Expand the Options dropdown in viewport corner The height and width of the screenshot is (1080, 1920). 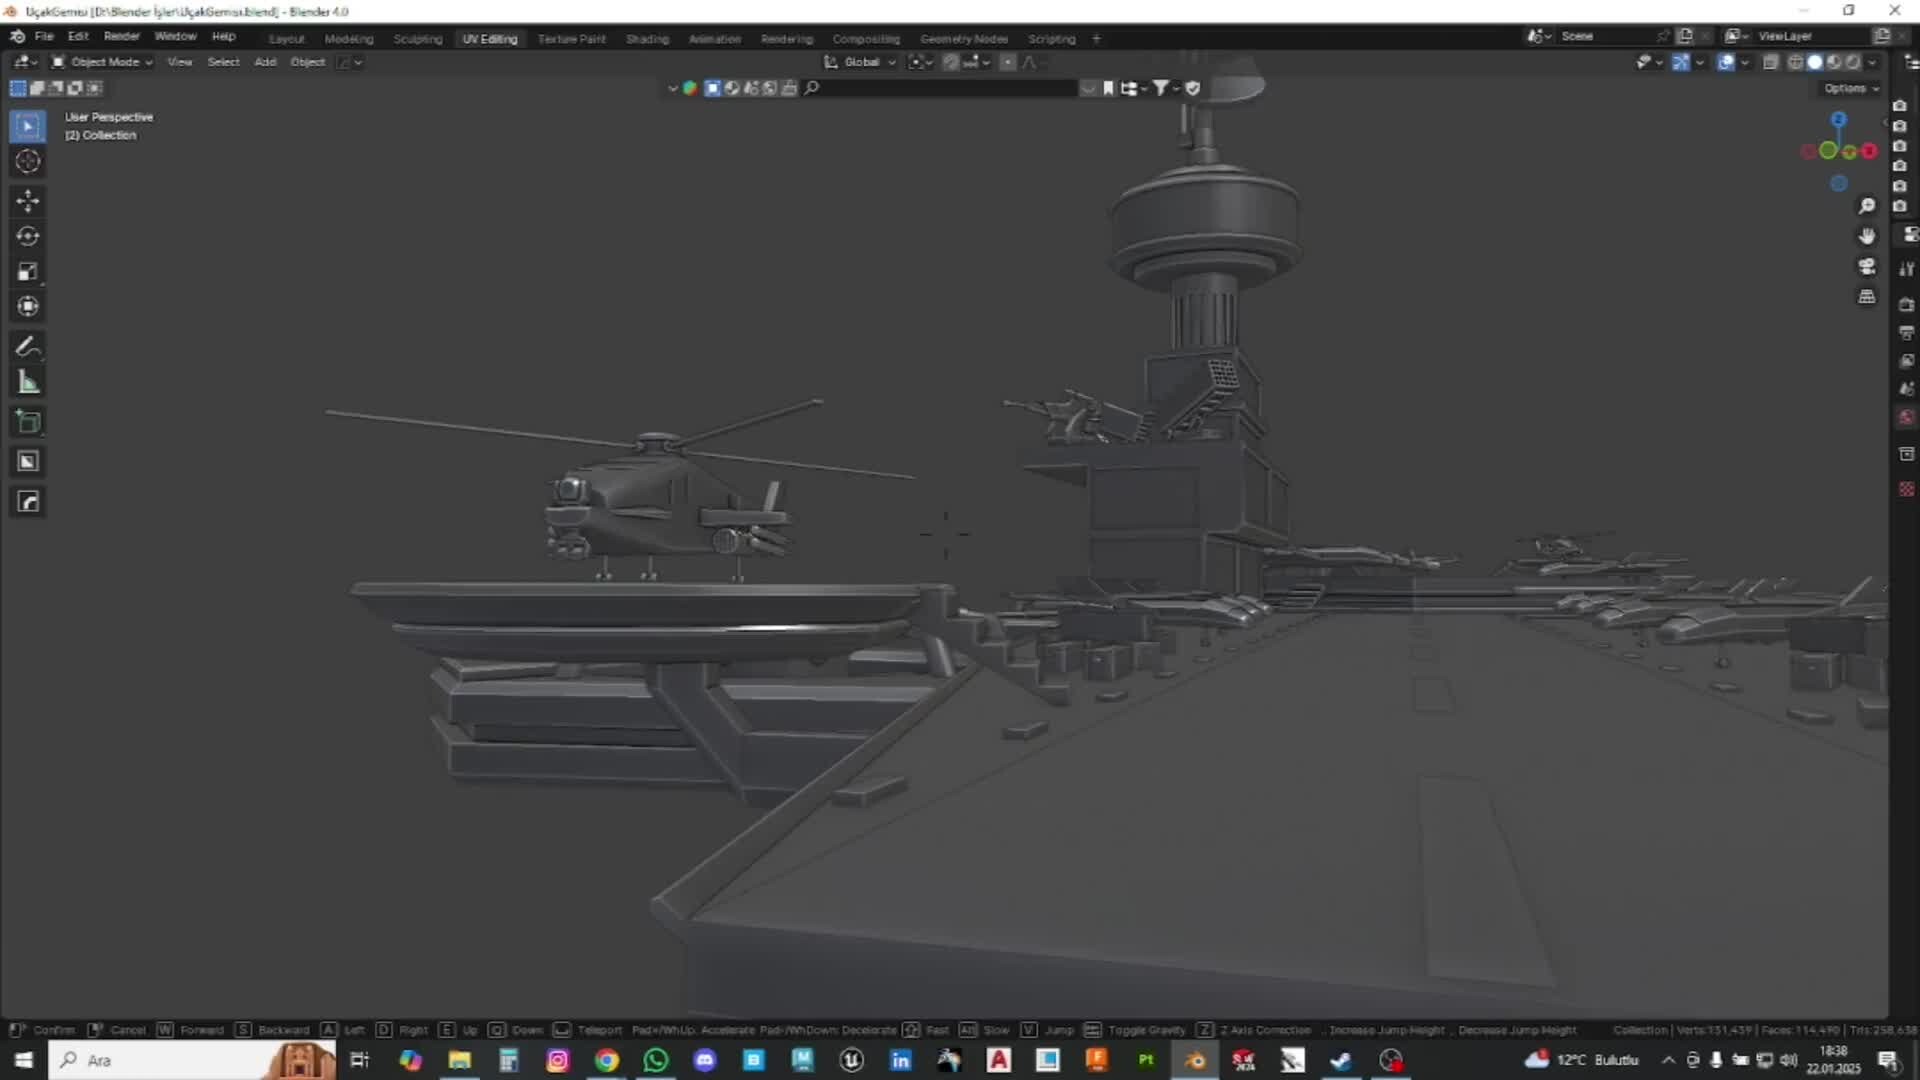point(1848,88)
